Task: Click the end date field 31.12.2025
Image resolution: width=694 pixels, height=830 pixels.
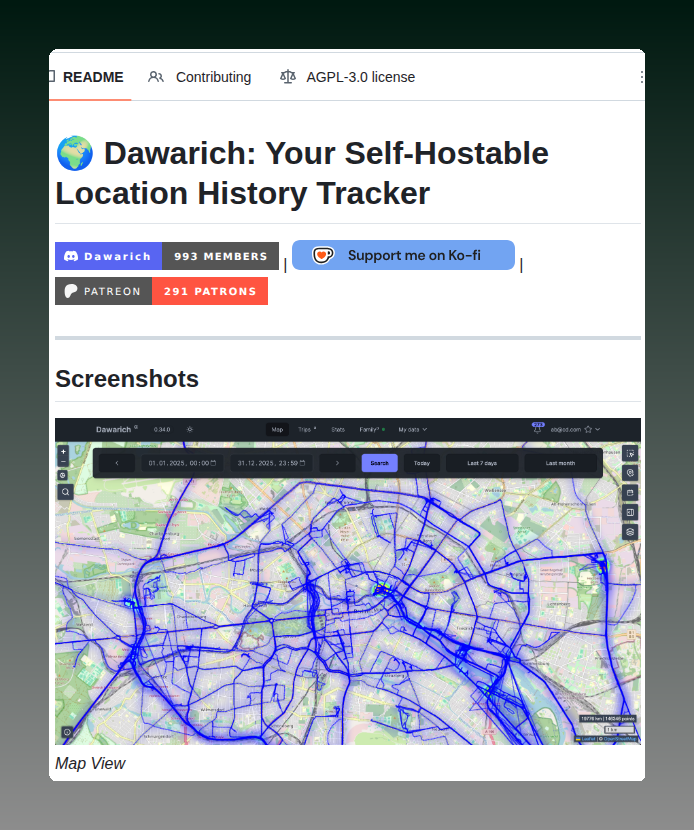Action: [271, 463]
